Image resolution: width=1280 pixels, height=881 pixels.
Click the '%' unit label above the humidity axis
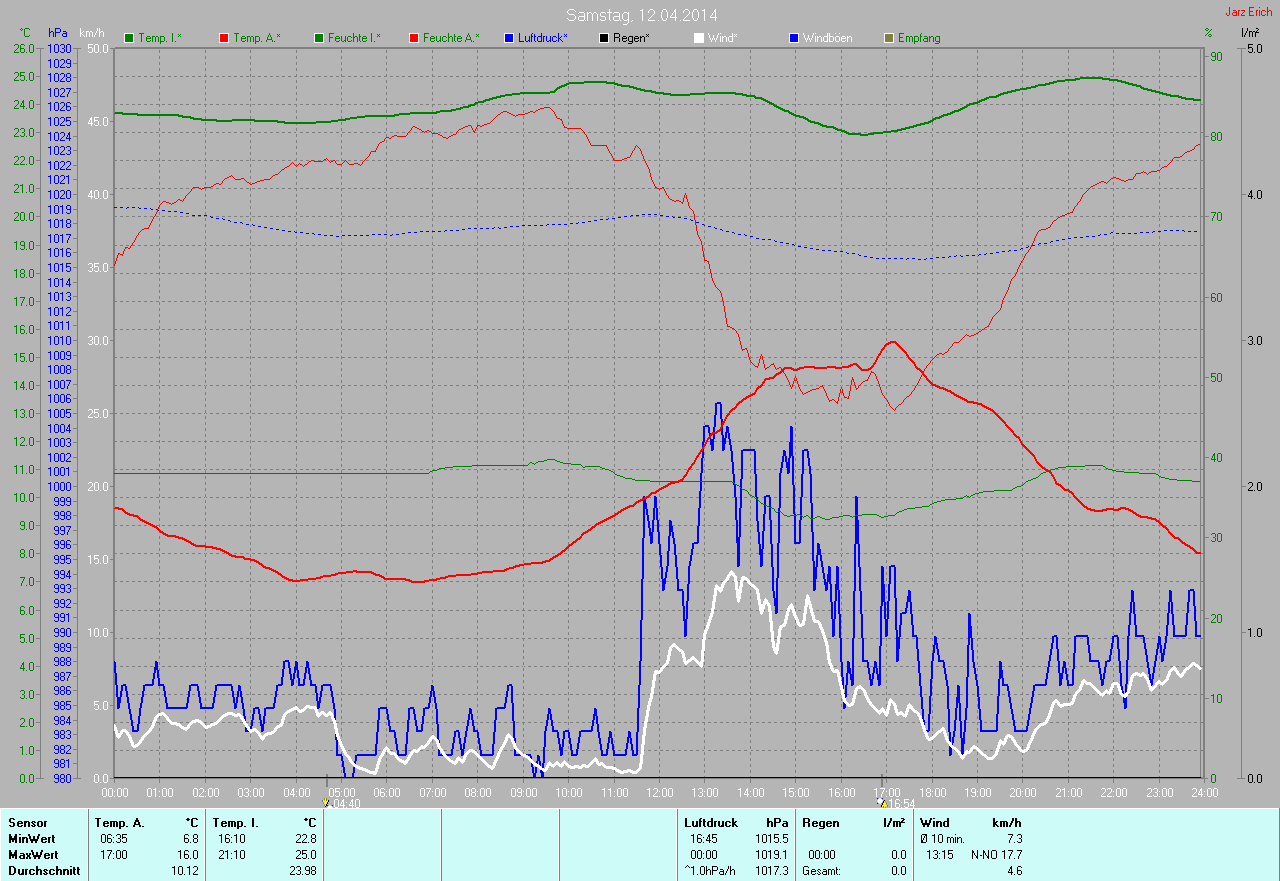(1208, 33)
